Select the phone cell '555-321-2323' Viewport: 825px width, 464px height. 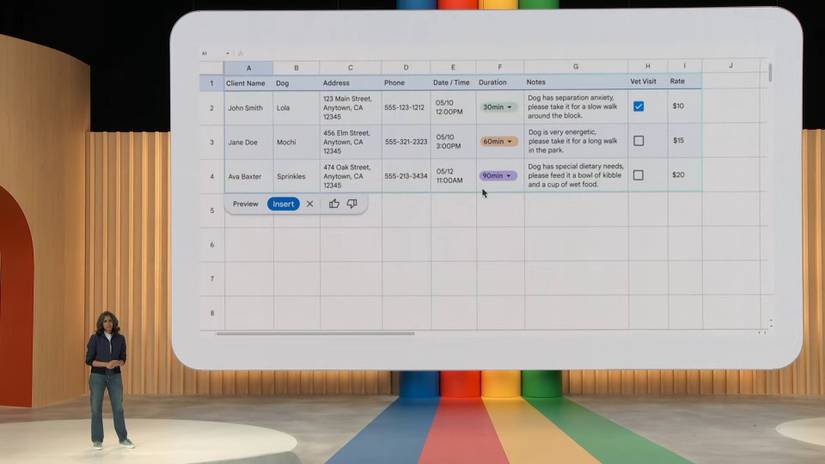coord(406,142)
